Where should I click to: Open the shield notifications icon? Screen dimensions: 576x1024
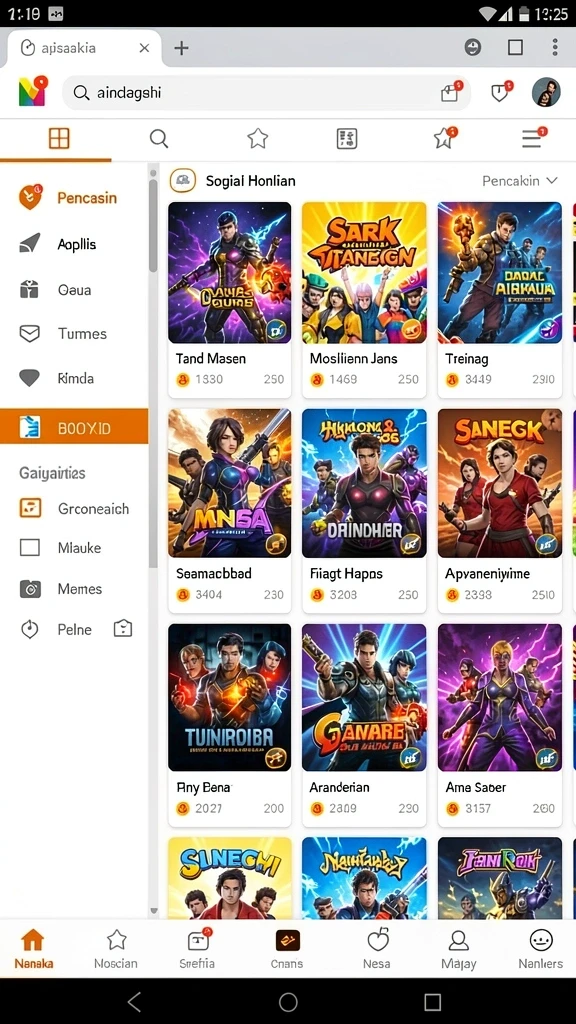click(501, 92)
